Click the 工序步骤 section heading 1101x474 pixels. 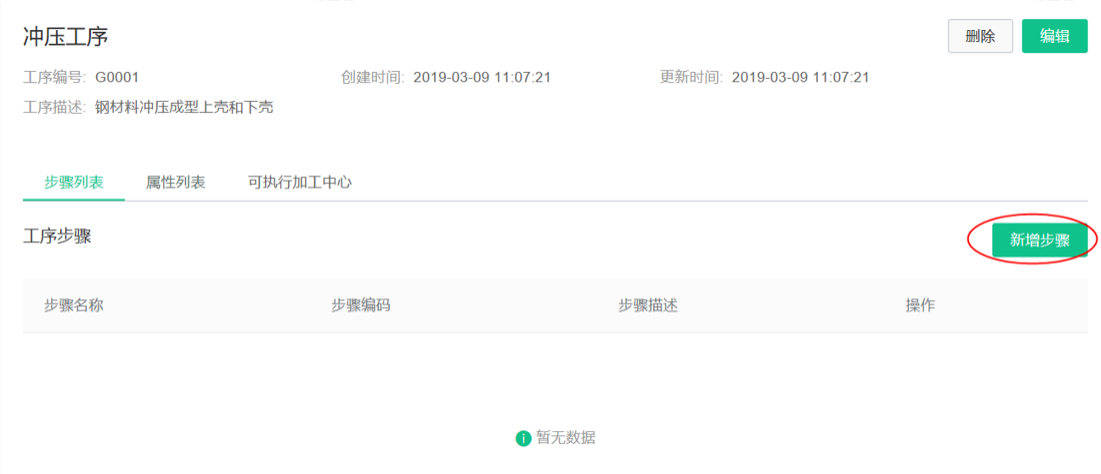pos(57,237)
